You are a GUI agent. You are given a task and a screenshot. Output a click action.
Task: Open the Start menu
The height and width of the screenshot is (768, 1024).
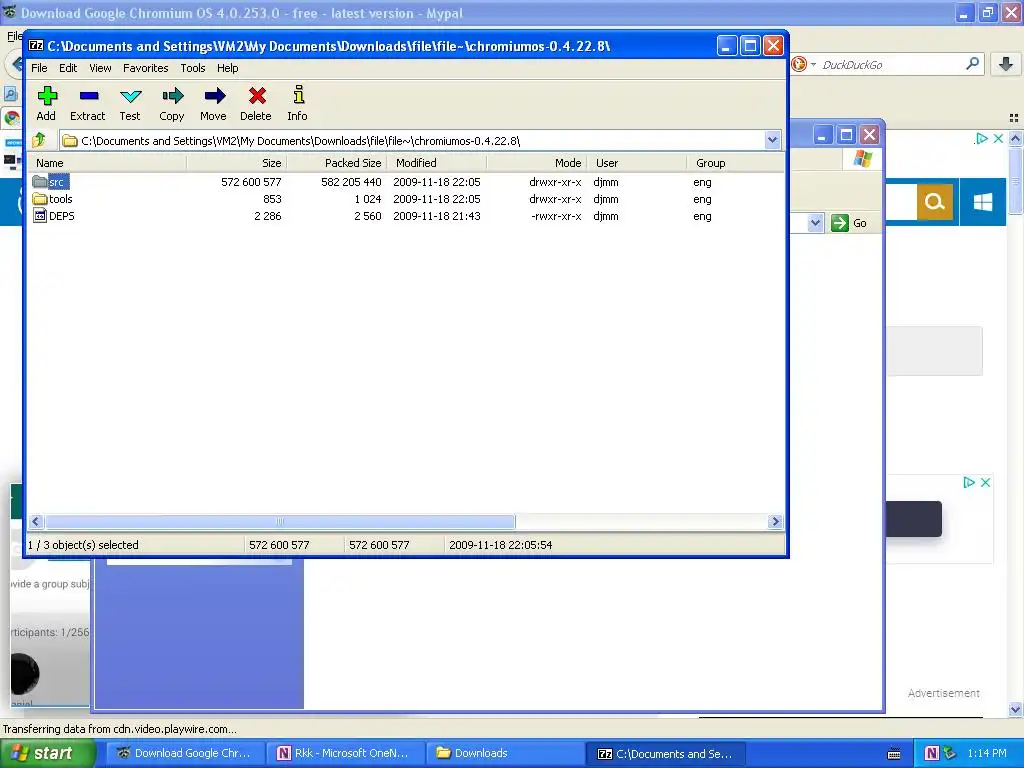pyautogui.click(x=47, y=753)
